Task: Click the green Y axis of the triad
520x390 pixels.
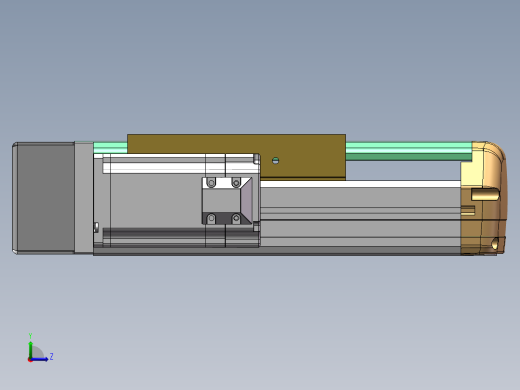Action: click(30, 349)
